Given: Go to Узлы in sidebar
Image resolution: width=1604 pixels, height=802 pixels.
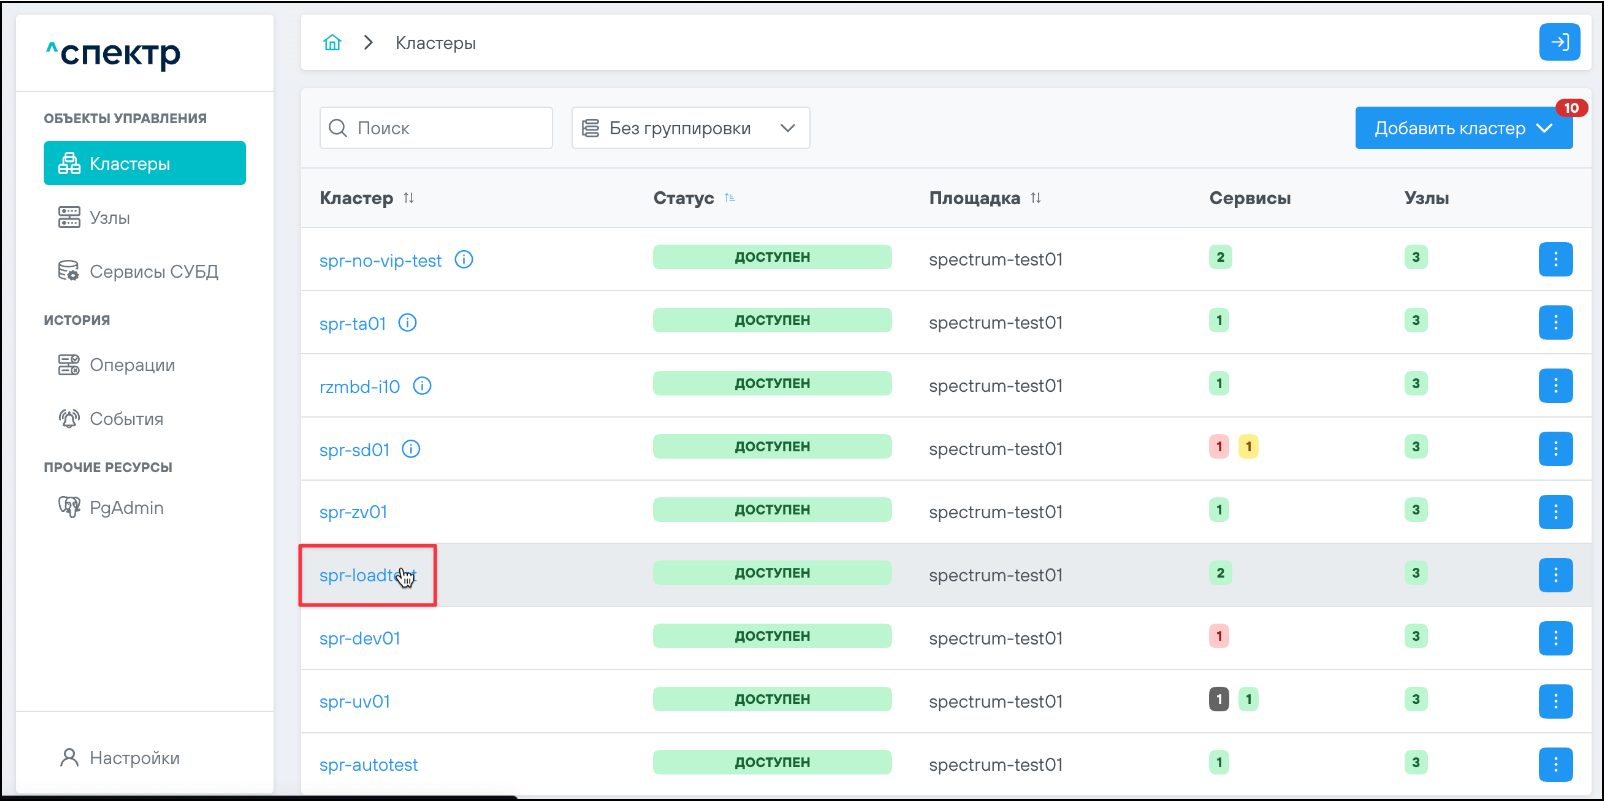Looking at the screenshot, I should pyautogui.click(x=110, y=218).
